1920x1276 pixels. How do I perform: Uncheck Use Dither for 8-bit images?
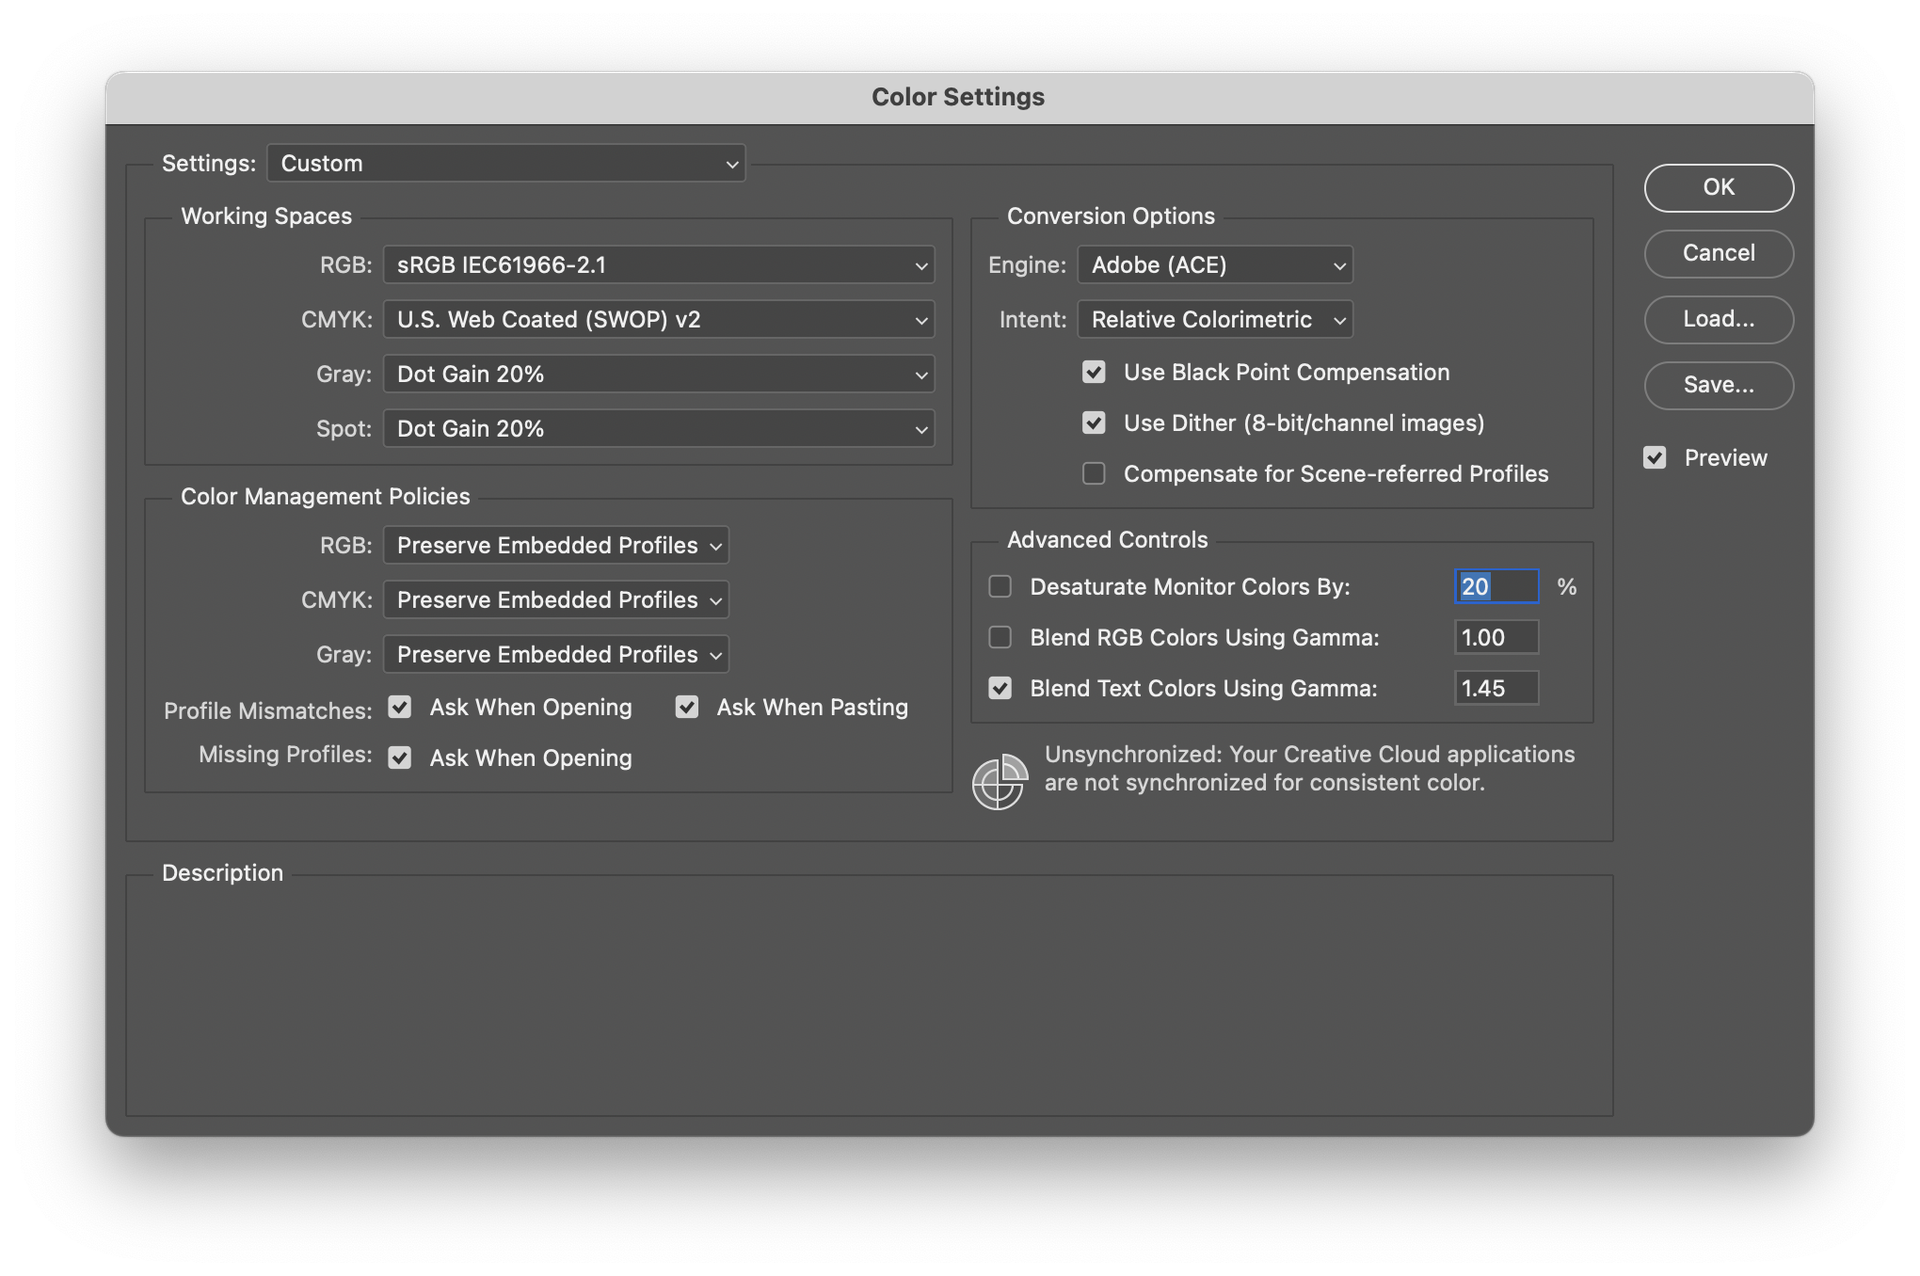[x=1093, y=422]
